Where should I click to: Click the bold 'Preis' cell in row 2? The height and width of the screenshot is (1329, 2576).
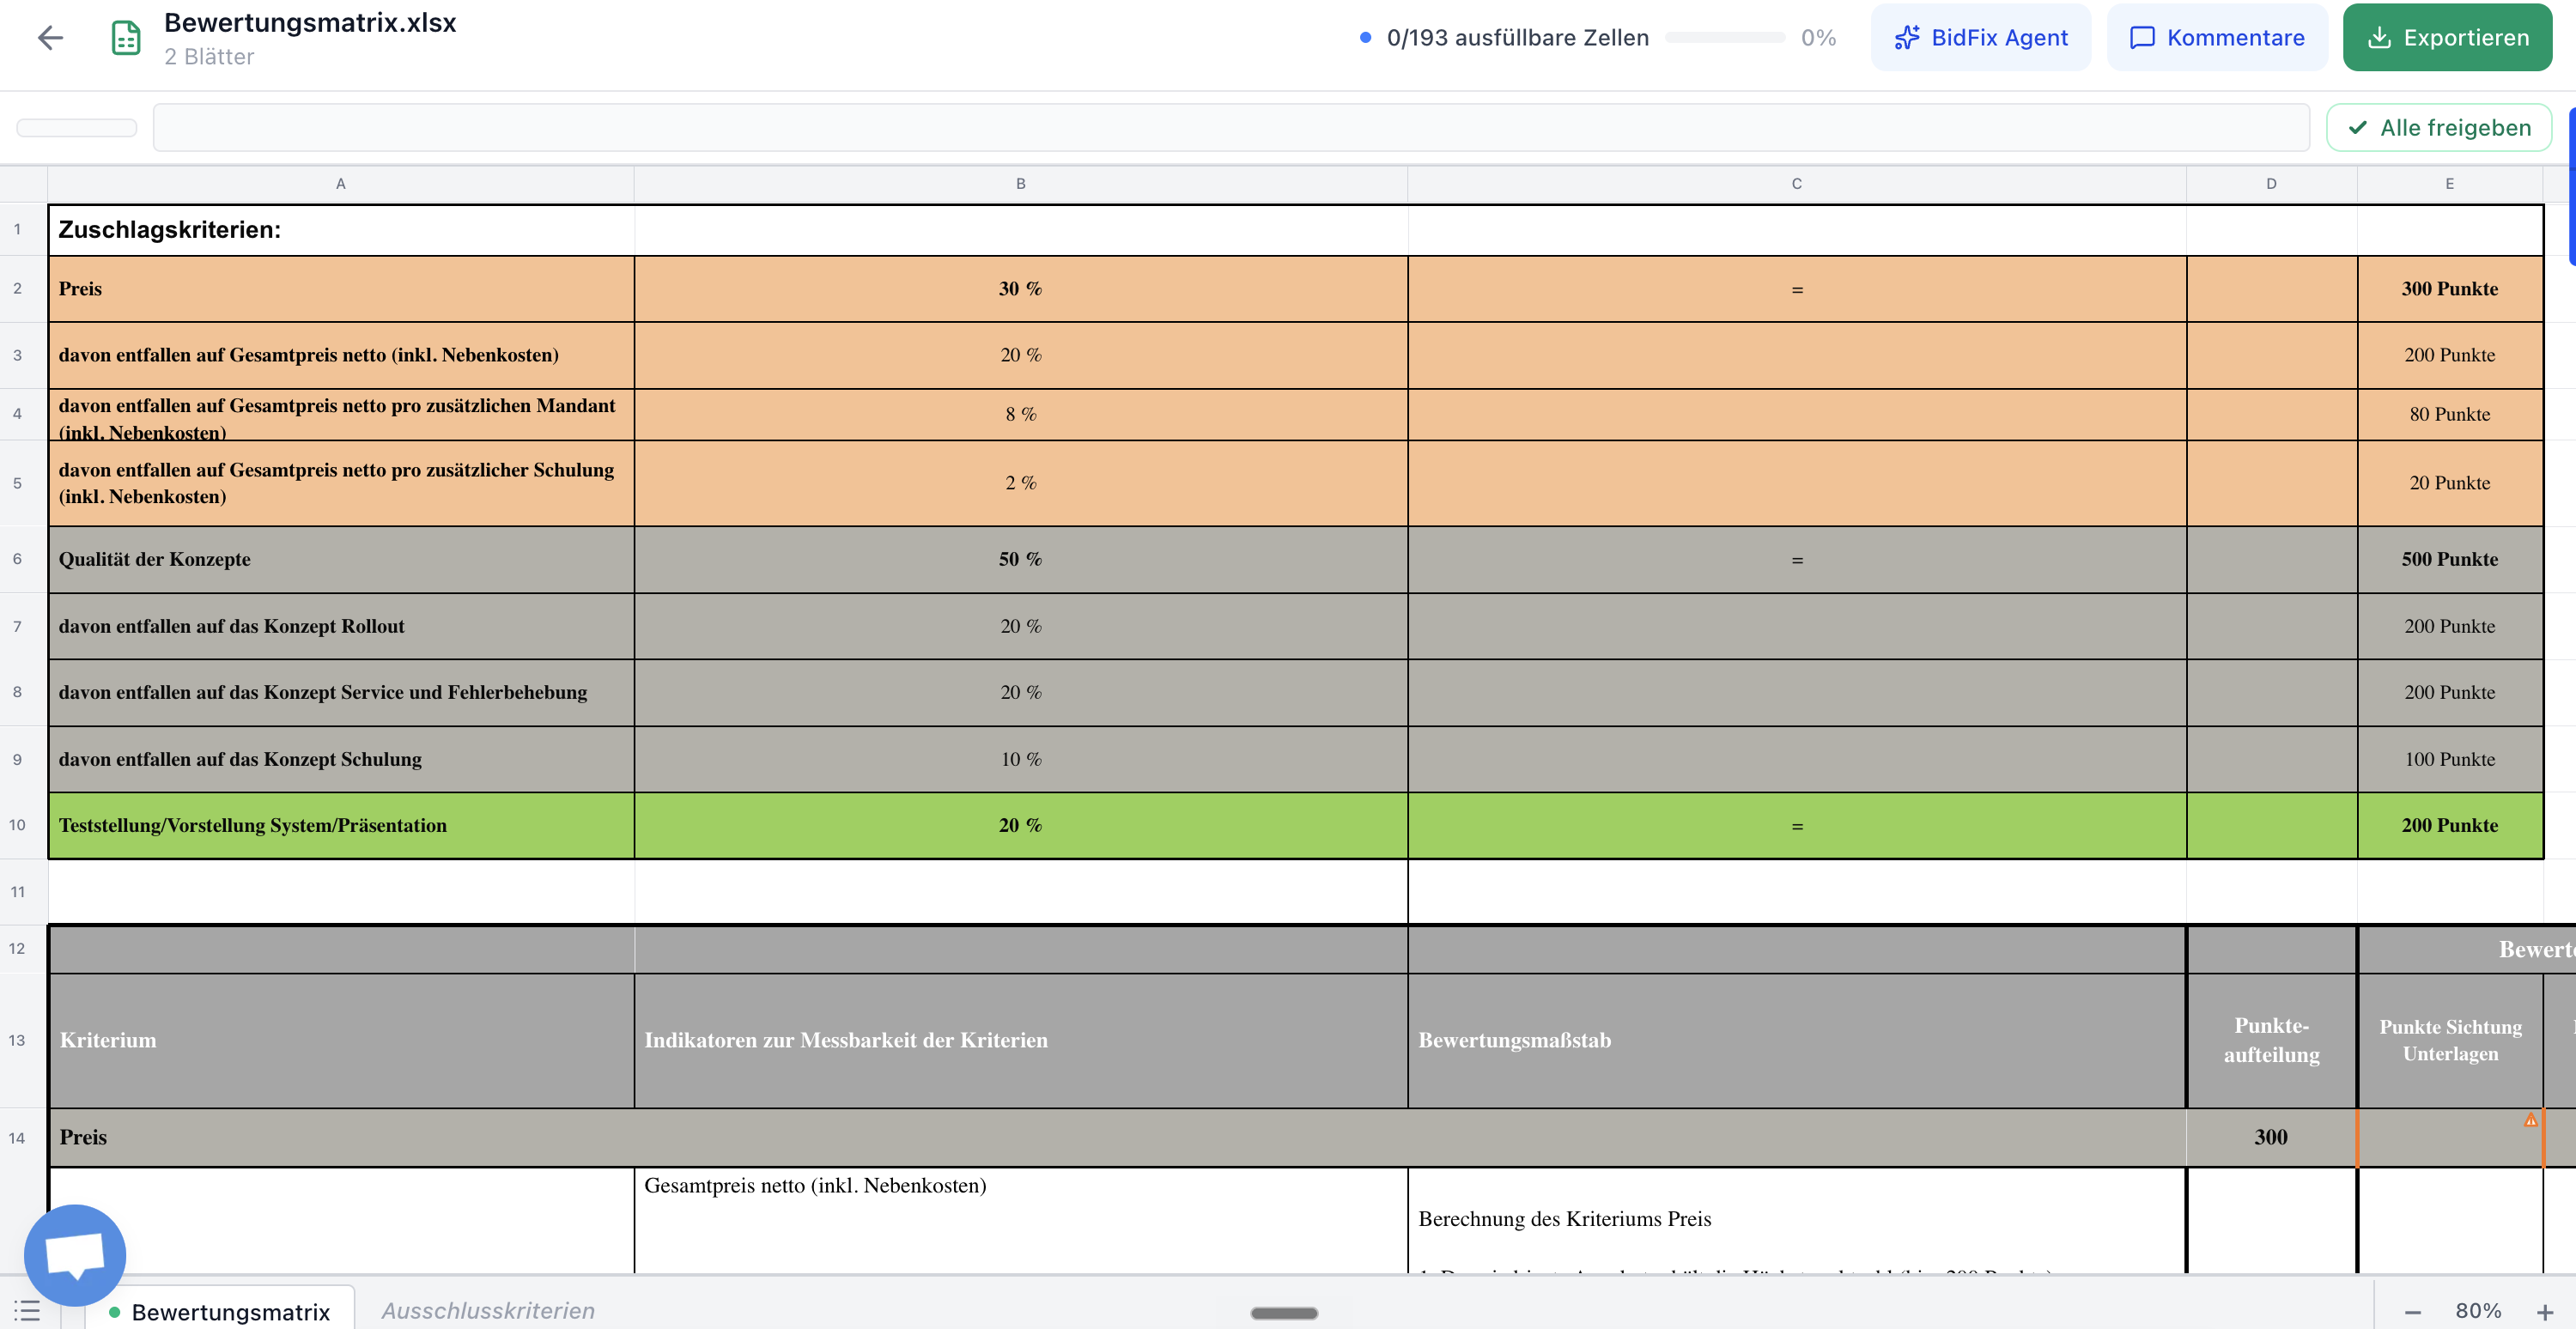click(x=341, y=289)
